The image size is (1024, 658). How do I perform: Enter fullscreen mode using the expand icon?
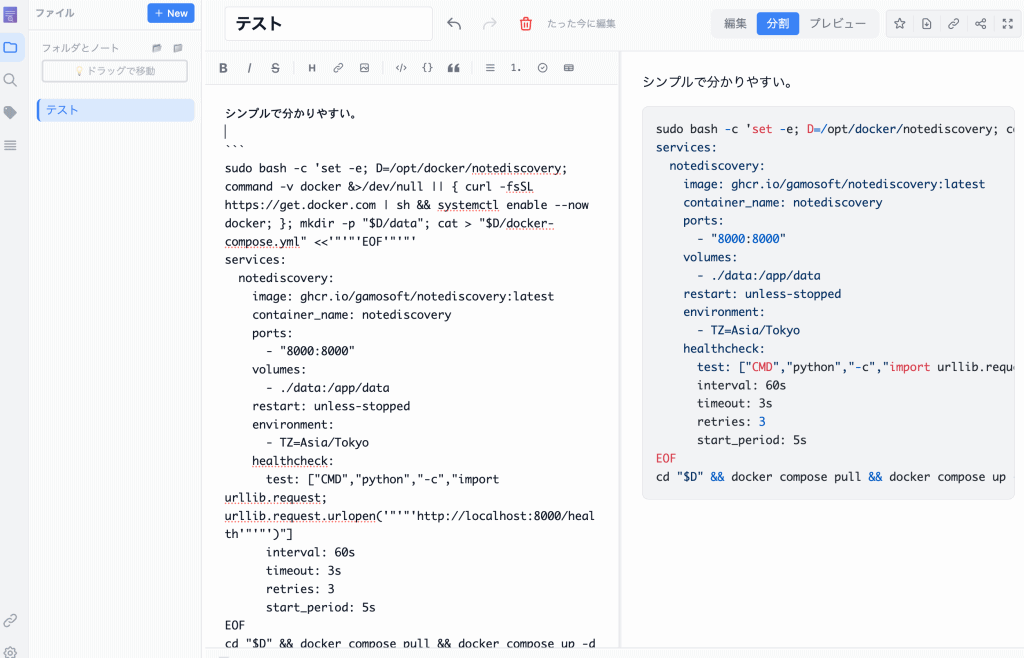[1007, 24]
